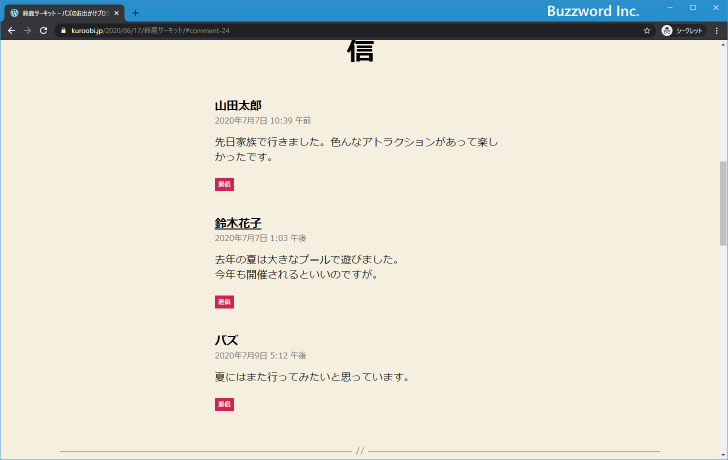Reply to 山田太郎's comment with 返信 button
728x460 pixels.
click(x=224, y=184)
